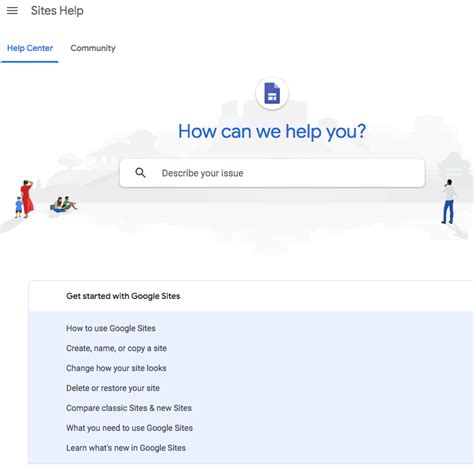Click the How can we help you? heading

click(272, 131)
